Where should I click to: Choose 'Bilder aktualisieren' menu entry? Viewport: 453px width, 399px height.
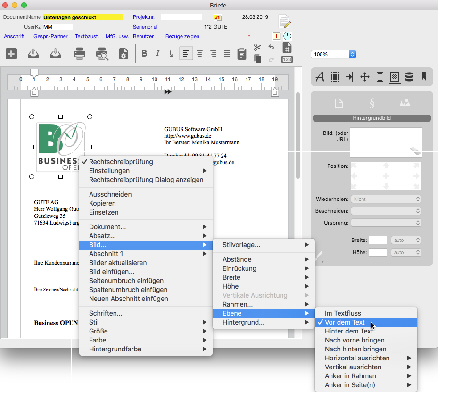146,263
